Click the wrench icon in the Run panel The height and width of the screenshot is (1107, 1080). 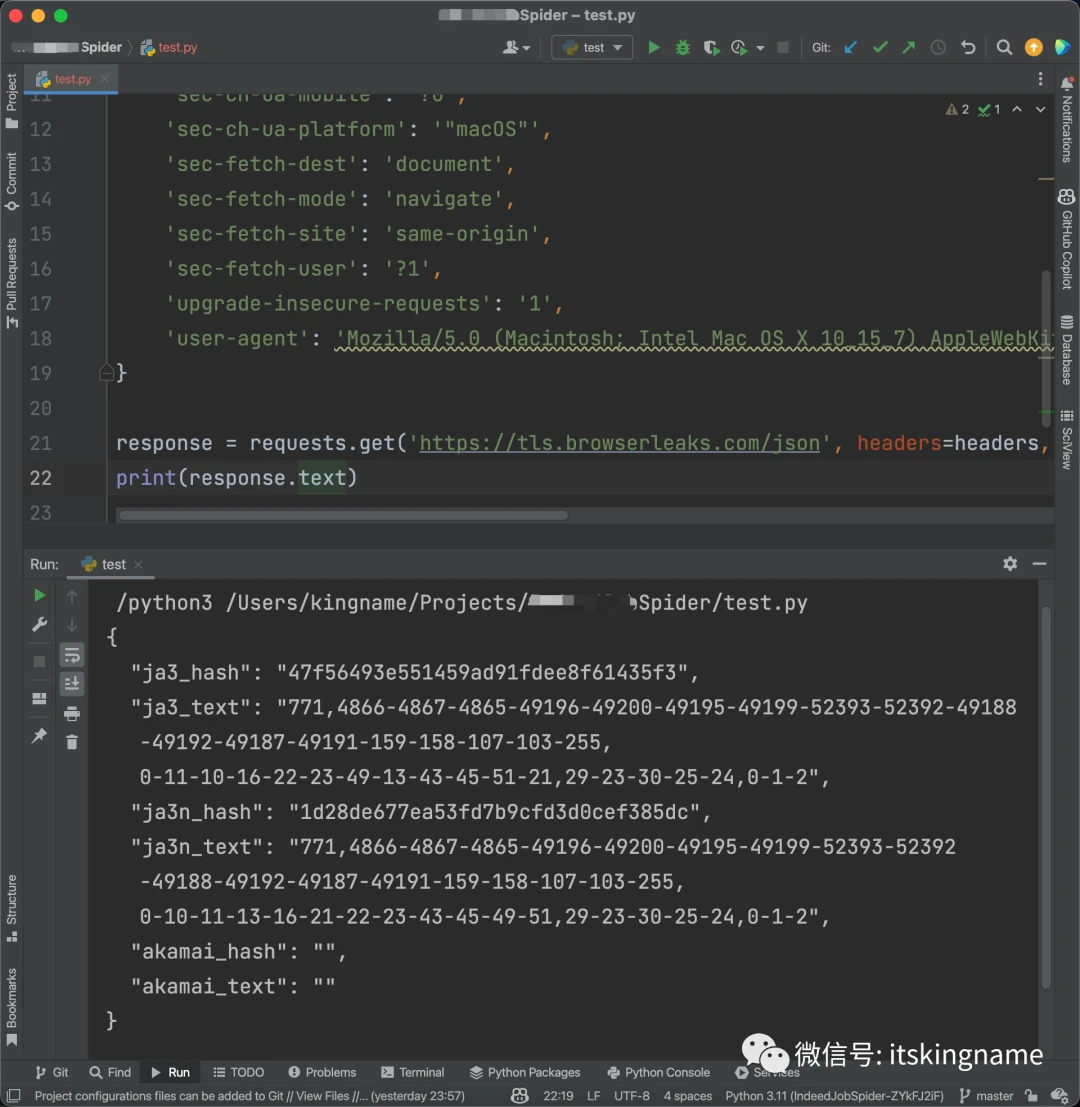click(x=40, y=624)
